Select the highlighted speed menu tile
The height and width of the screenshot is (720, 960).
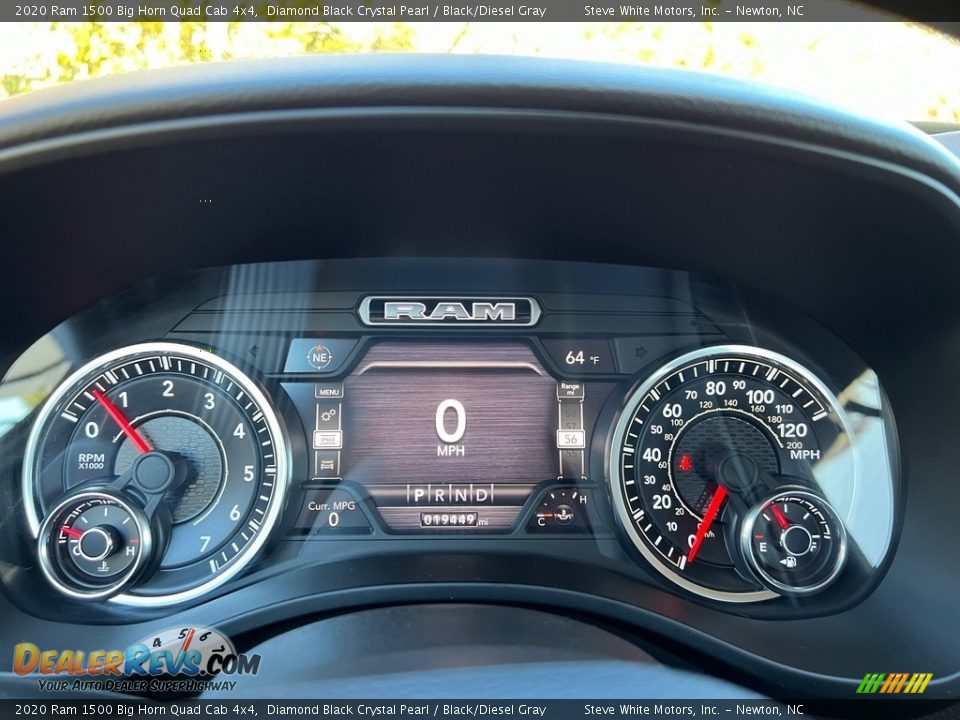click(x=328, y=440)
